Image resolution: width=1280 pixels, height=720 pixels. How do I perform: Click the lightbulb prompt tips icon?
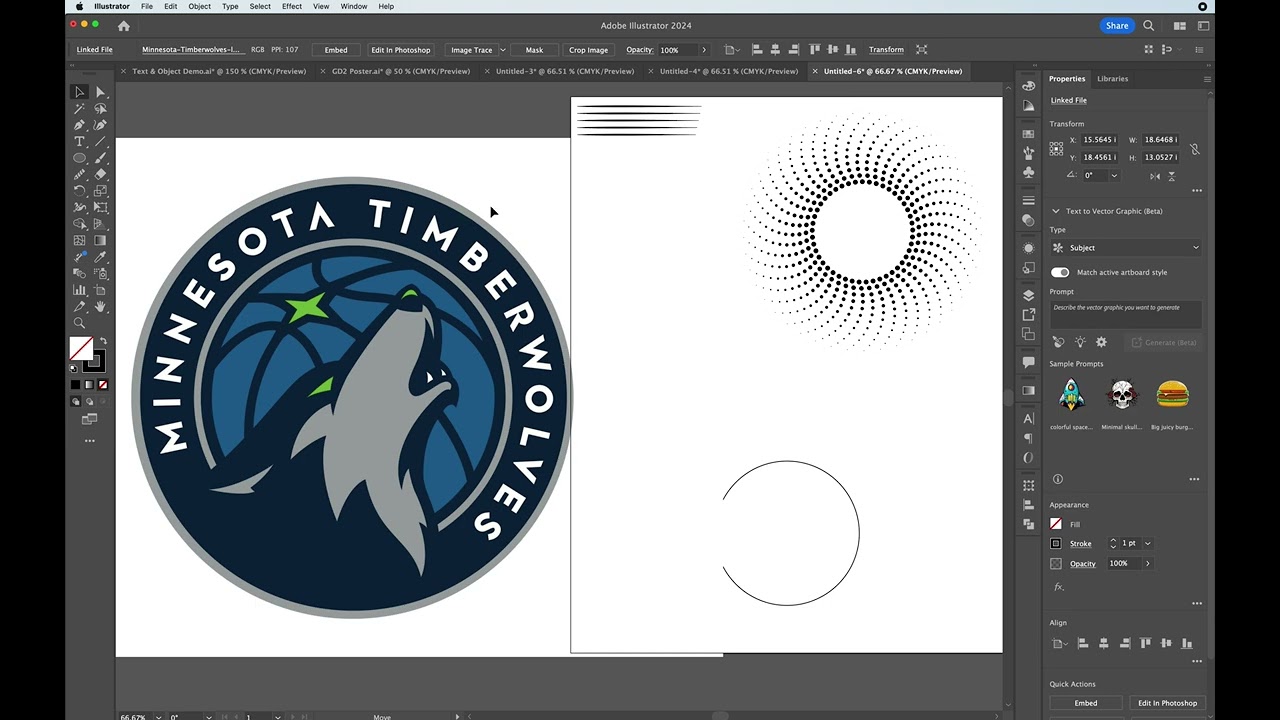pyautogui.click(x=1080, y=342)
